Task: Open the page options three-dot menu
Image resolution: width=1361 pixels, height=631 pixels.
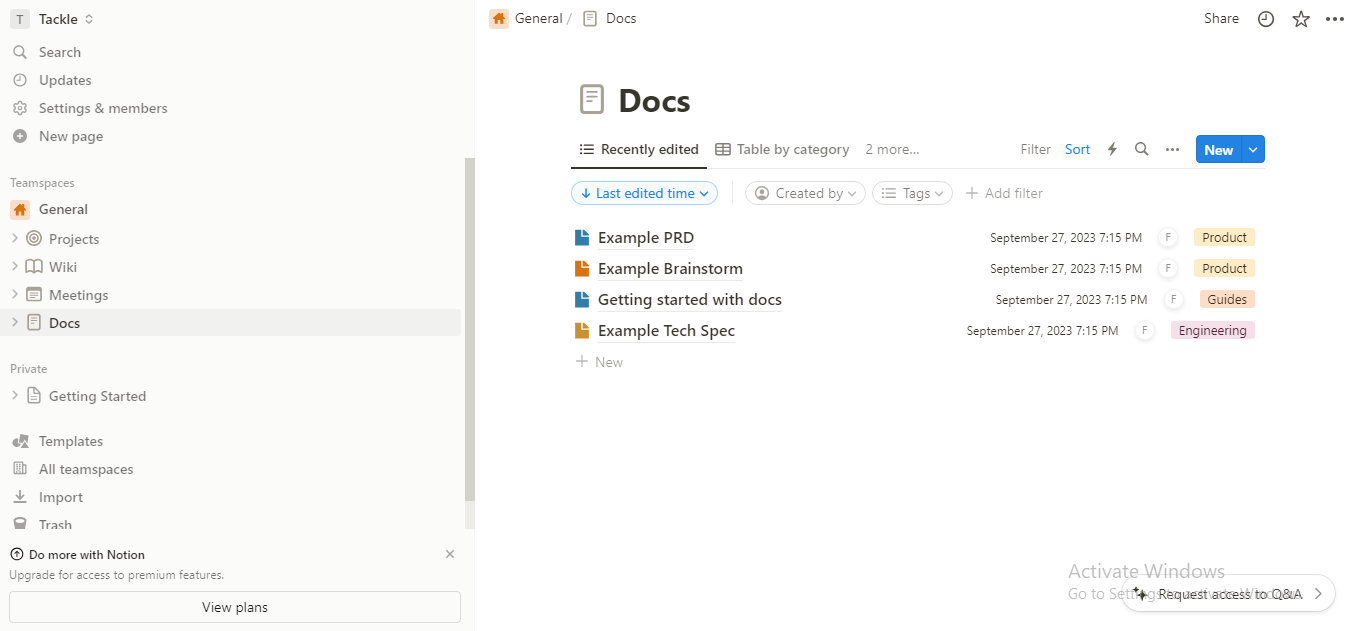Action: (x=1335, y=19)
